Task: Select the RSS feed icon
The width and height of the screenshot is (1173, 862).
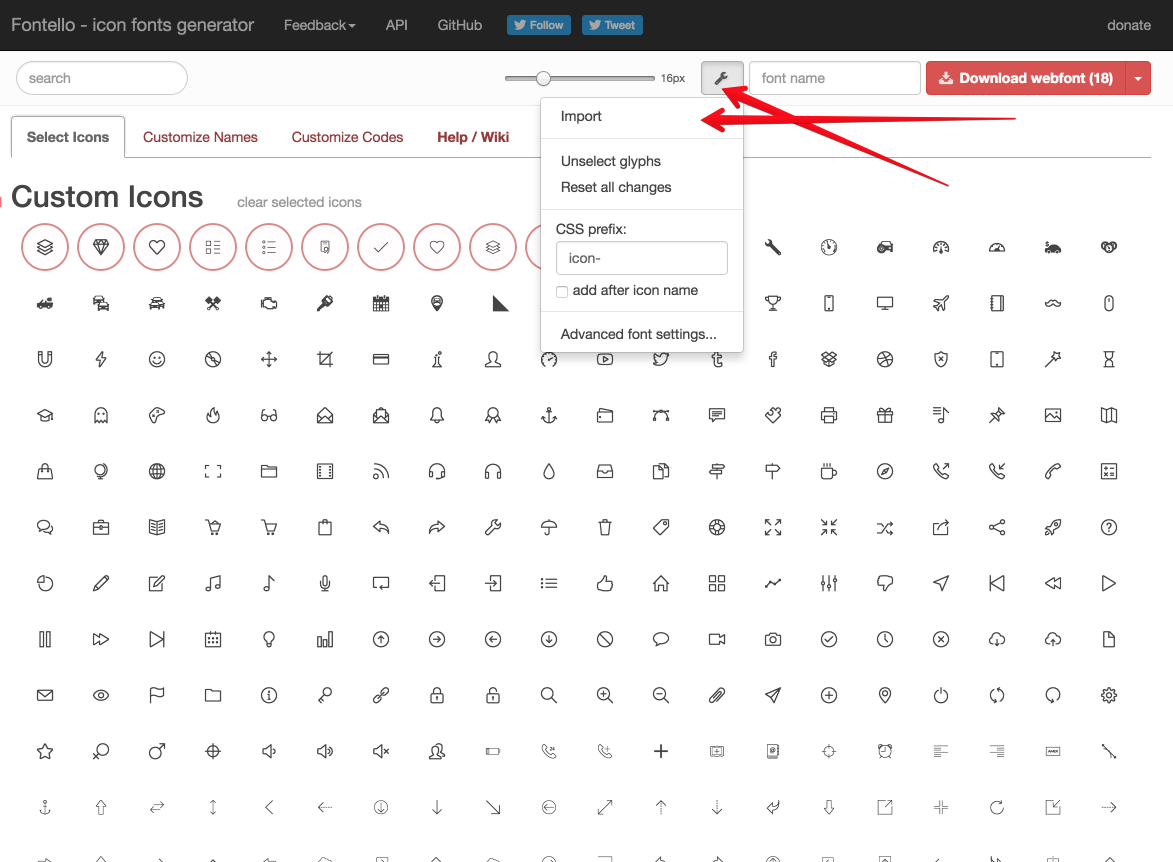Action: click(381, 471)
